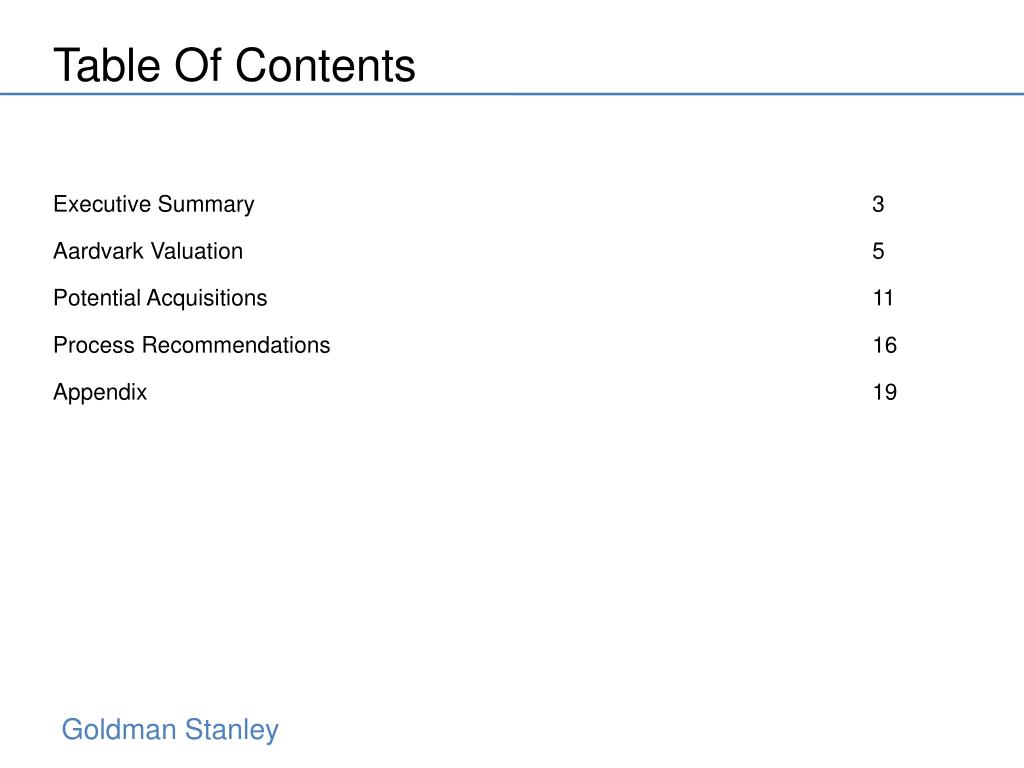Select the Executive Summary entry
The width and height of the screenshot is (1024, 768).
(153, 204)
